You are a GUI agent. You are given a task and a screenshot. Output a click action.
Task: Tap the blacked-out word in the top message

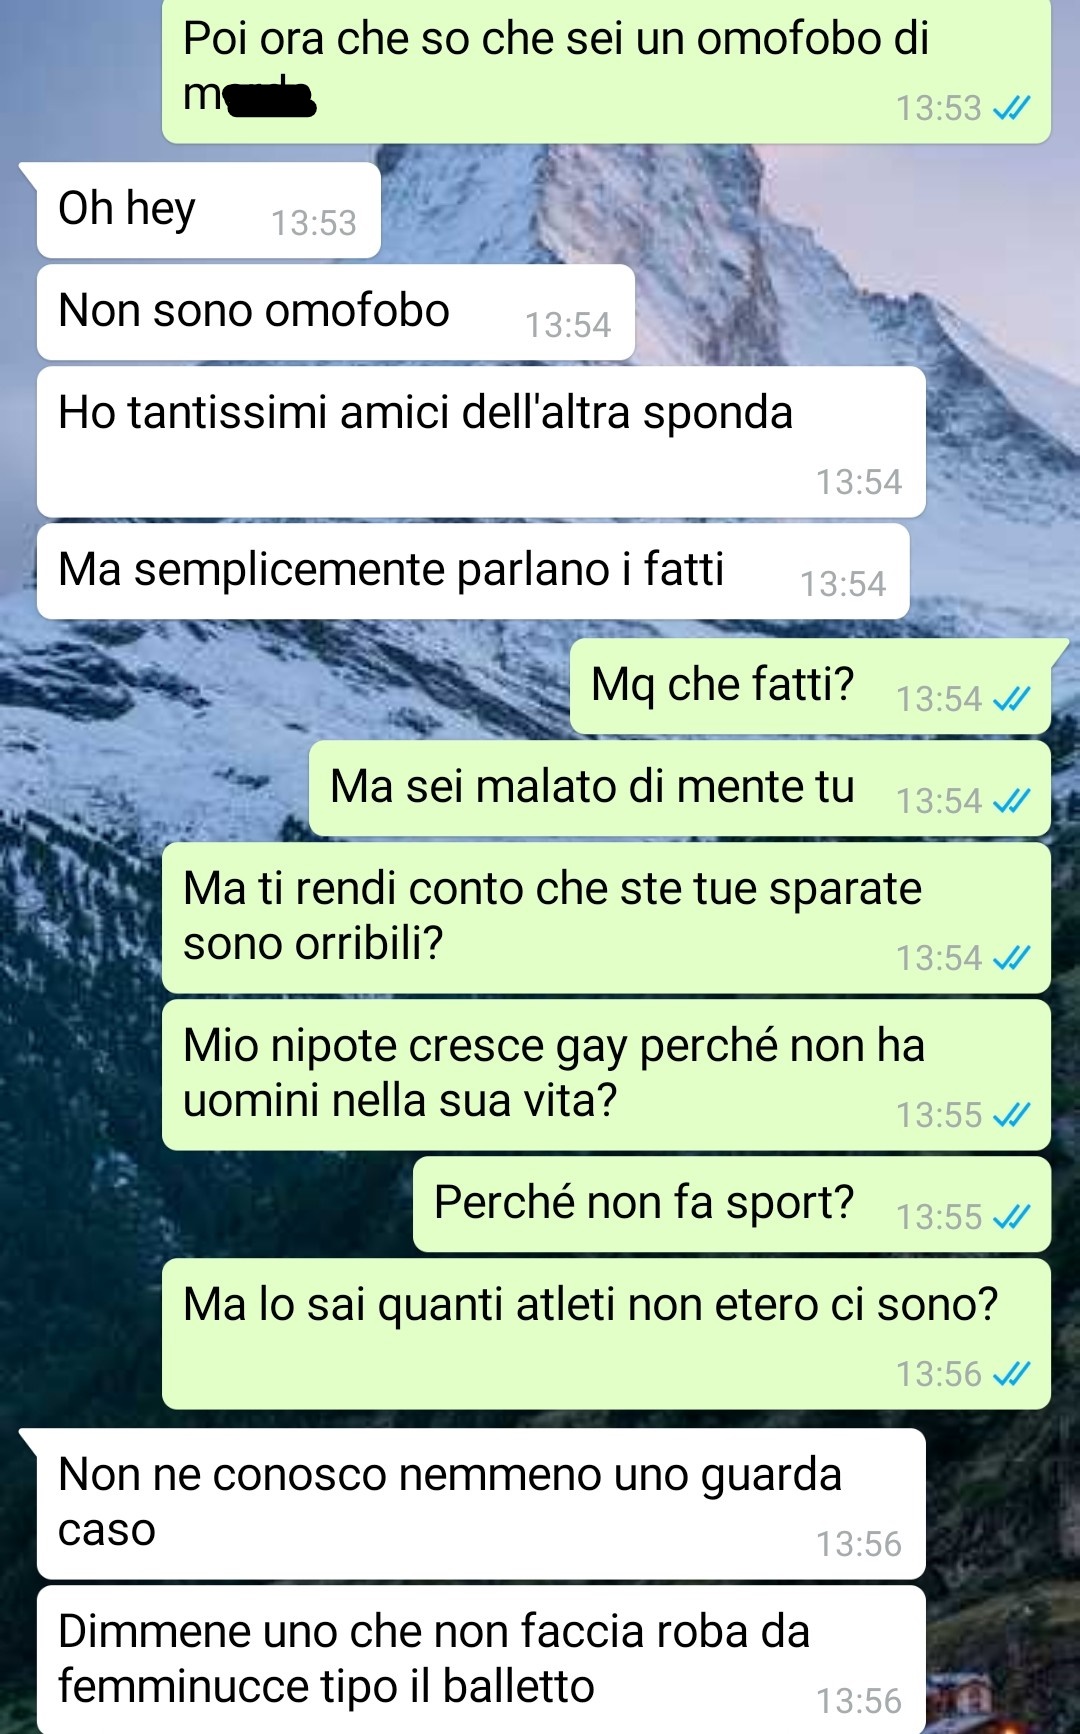(268, 98)
